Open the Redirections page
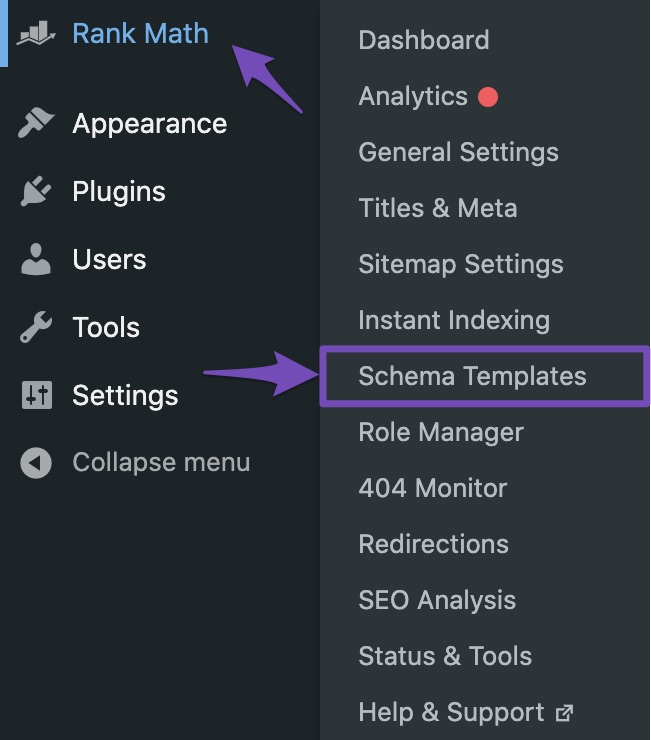The image size is (651, 740). pos(434,545)
